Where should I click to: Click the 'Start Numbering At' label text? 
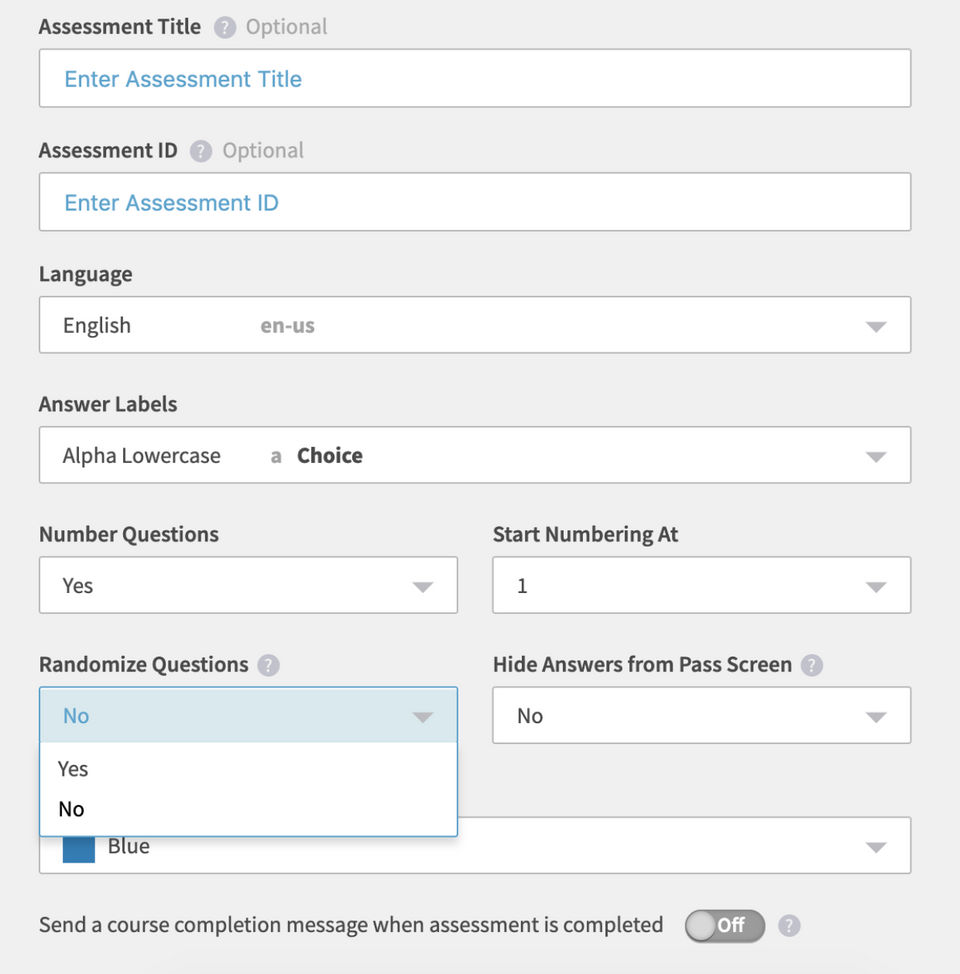point(585,534)
